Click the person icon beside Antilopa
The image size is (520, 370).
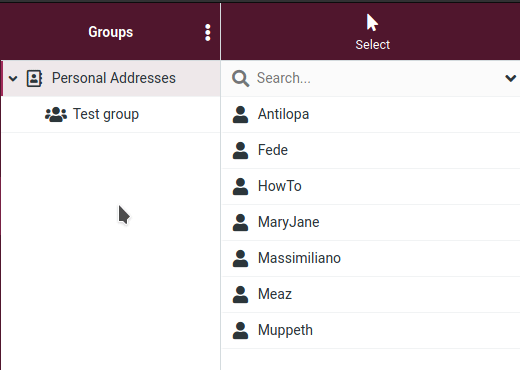coord(240,114)
